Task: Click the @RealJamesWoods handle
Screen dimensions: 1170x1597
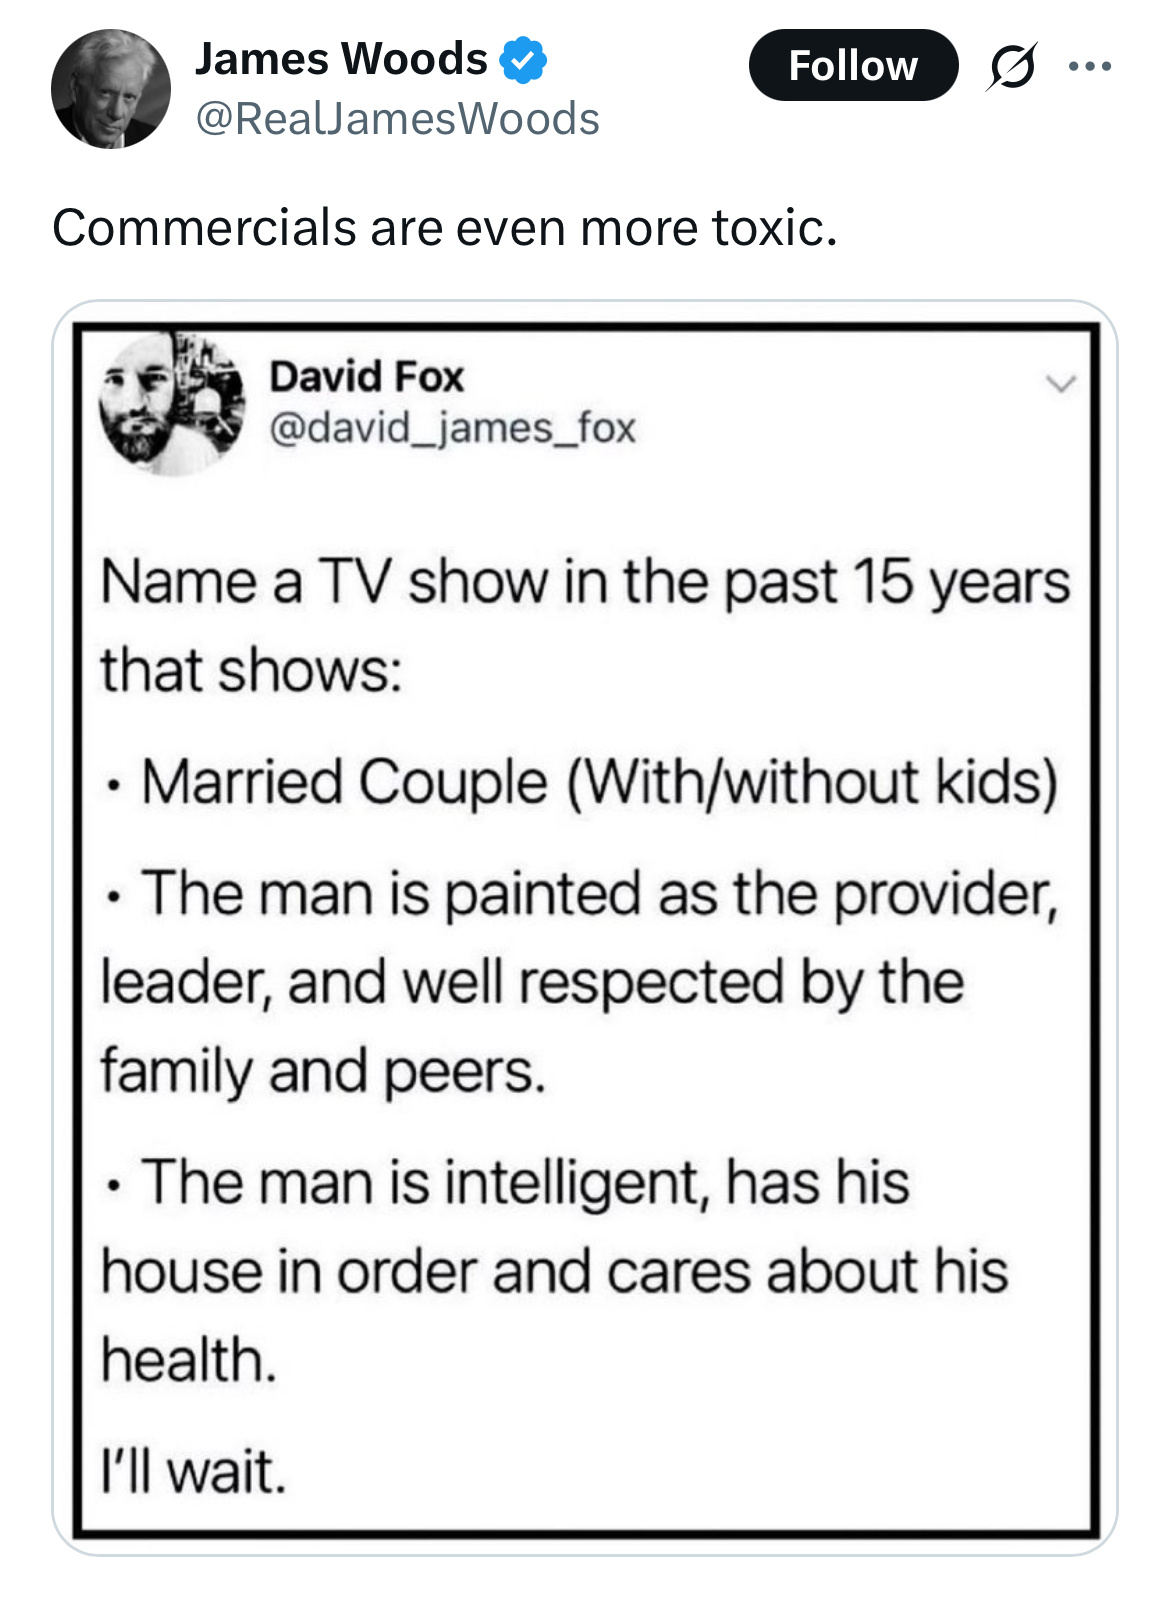Action: click(x=397, y=119)
